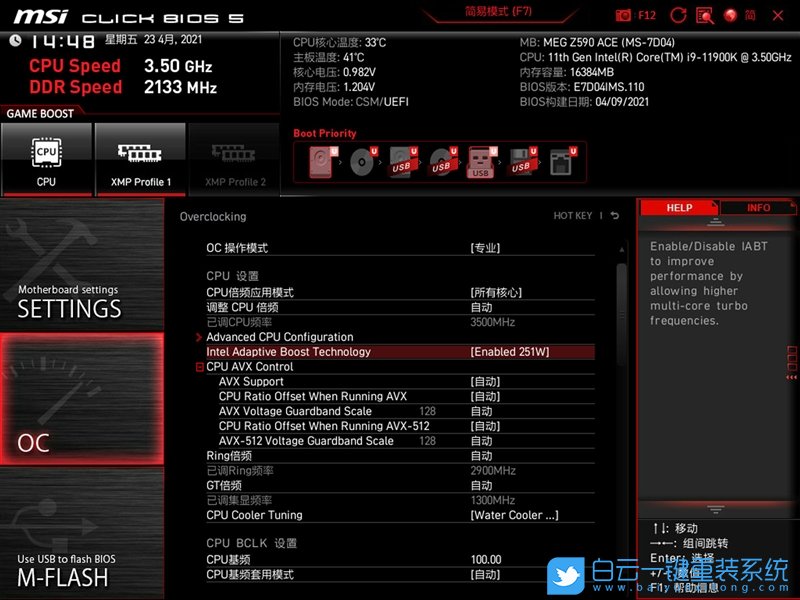Click the language globe icon
Viewport: 800px width, 600px height.
point(731,14)
